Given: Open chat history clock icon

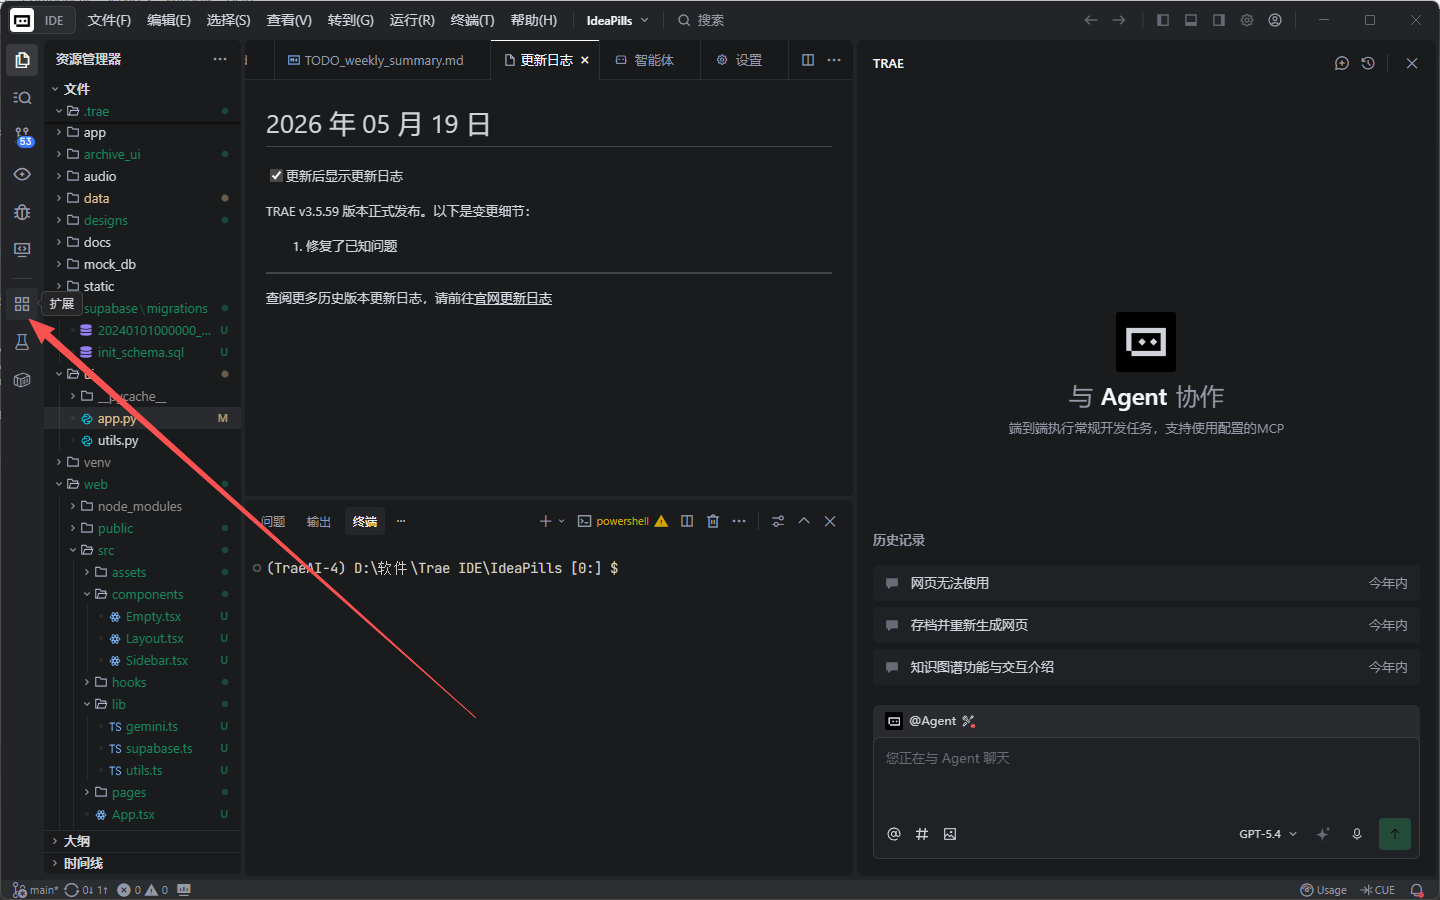Looking at the screenshot, I should [x=1368, y=63].
